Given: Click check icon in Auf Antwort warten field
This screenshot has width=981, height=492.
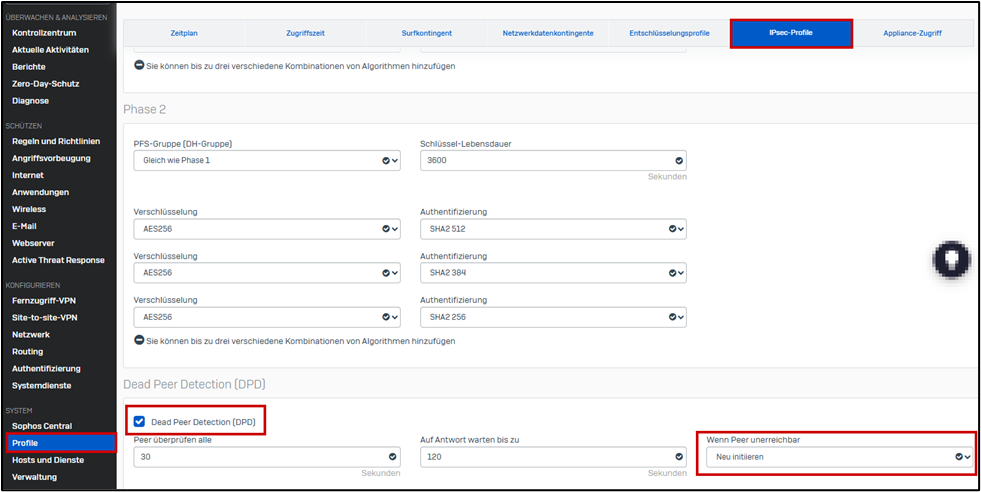Looking at the screenshot, I should tap(679, 457).
